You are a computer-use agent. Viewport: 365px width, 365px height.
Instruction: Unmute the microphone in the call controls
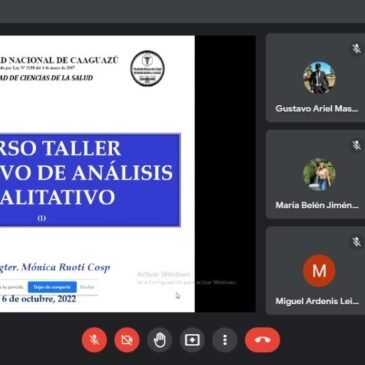pos(94,340)
